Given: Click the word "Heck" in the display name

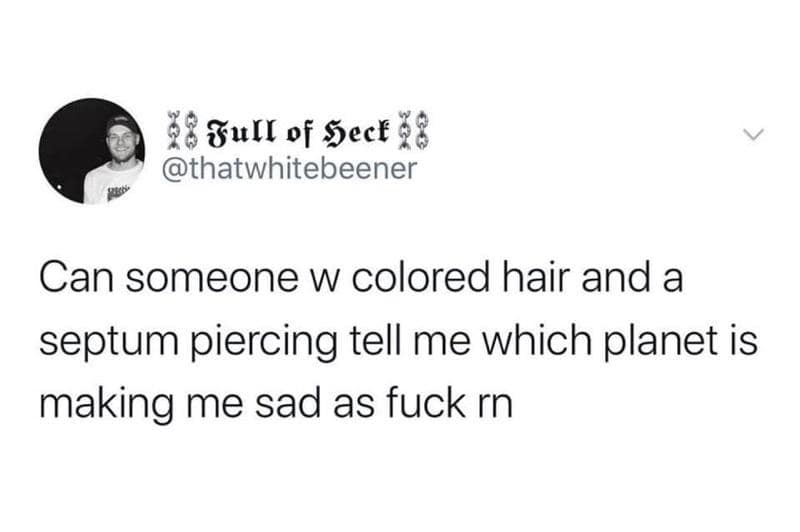Looking at the screenshot, I should pos(355,132).
